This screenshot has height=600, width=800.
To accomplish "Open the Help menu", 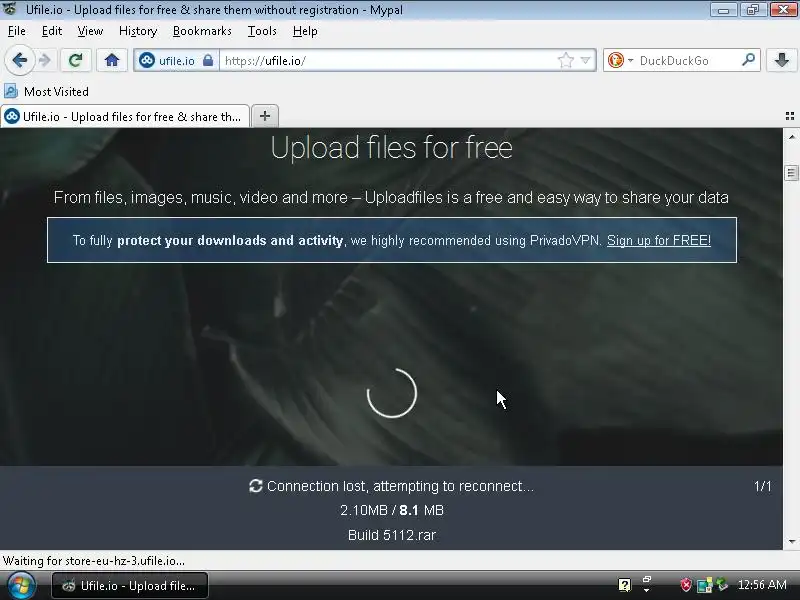I will [305, 31].
